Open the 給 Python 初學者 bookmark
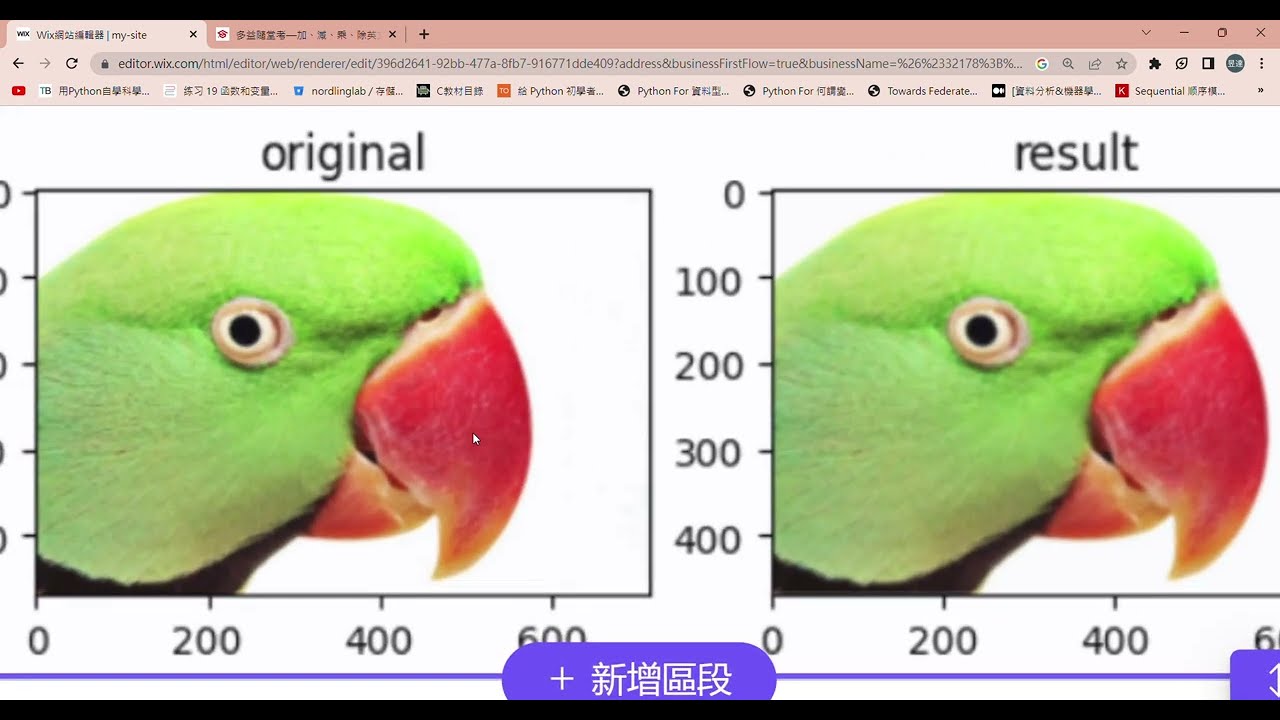The image size is (1280, 720). [x=551, y=90]
